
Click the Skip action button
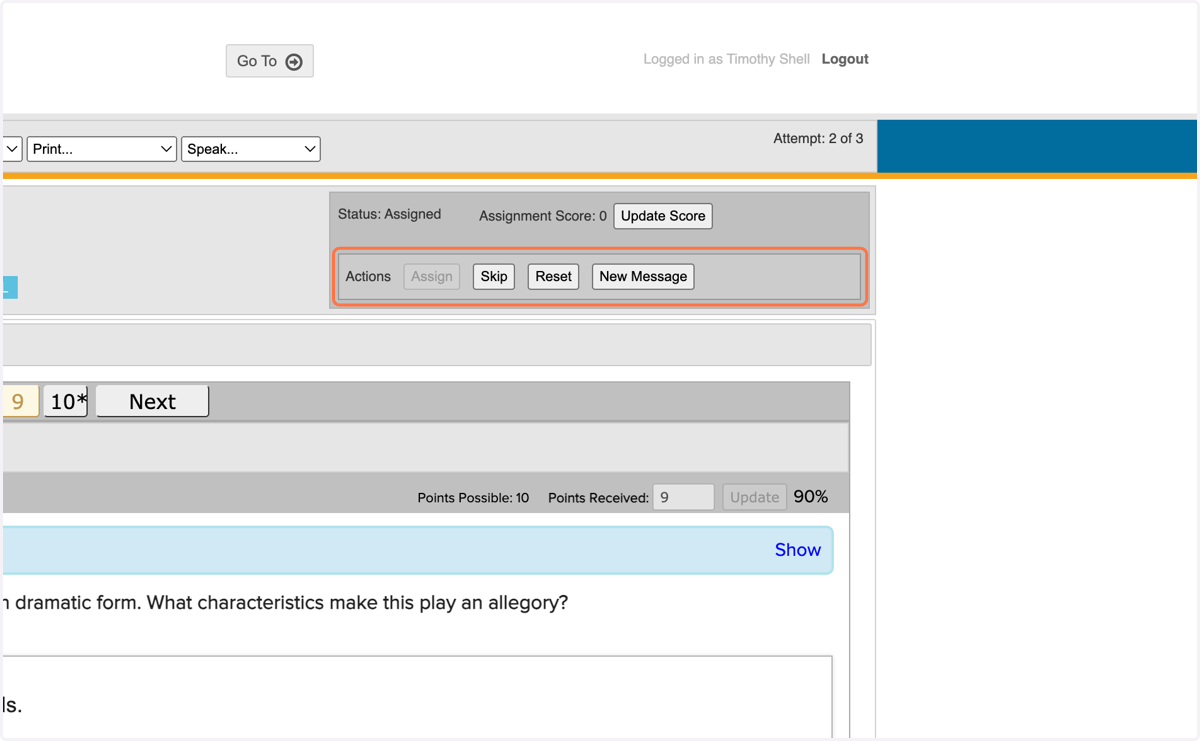(494, 277)
